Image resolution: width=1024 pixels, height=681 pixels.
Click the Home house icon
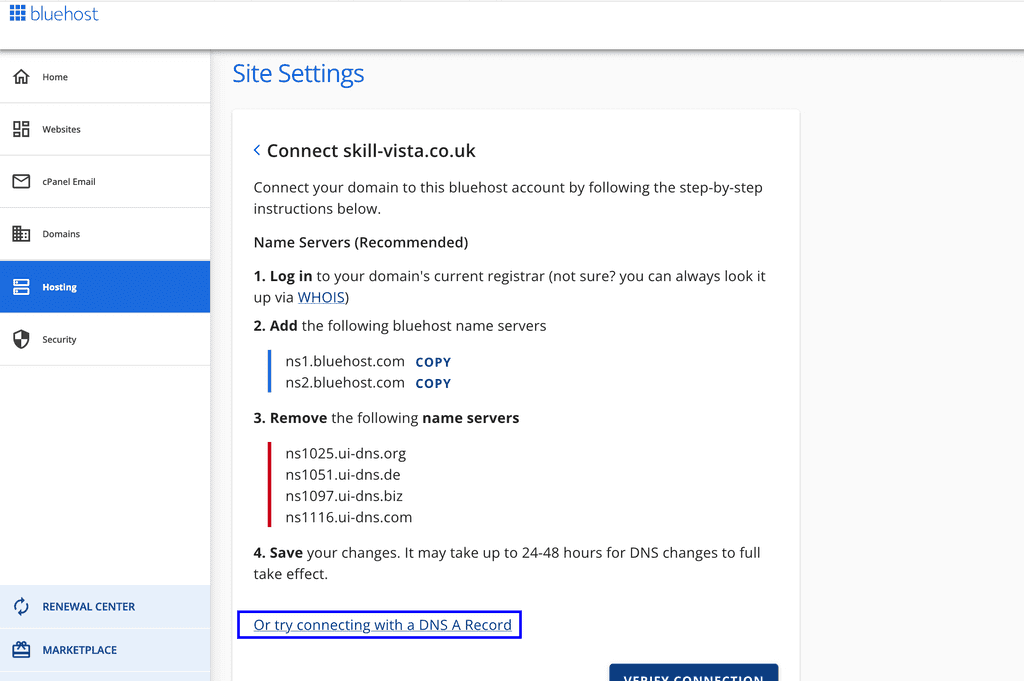tap(21, 76)
